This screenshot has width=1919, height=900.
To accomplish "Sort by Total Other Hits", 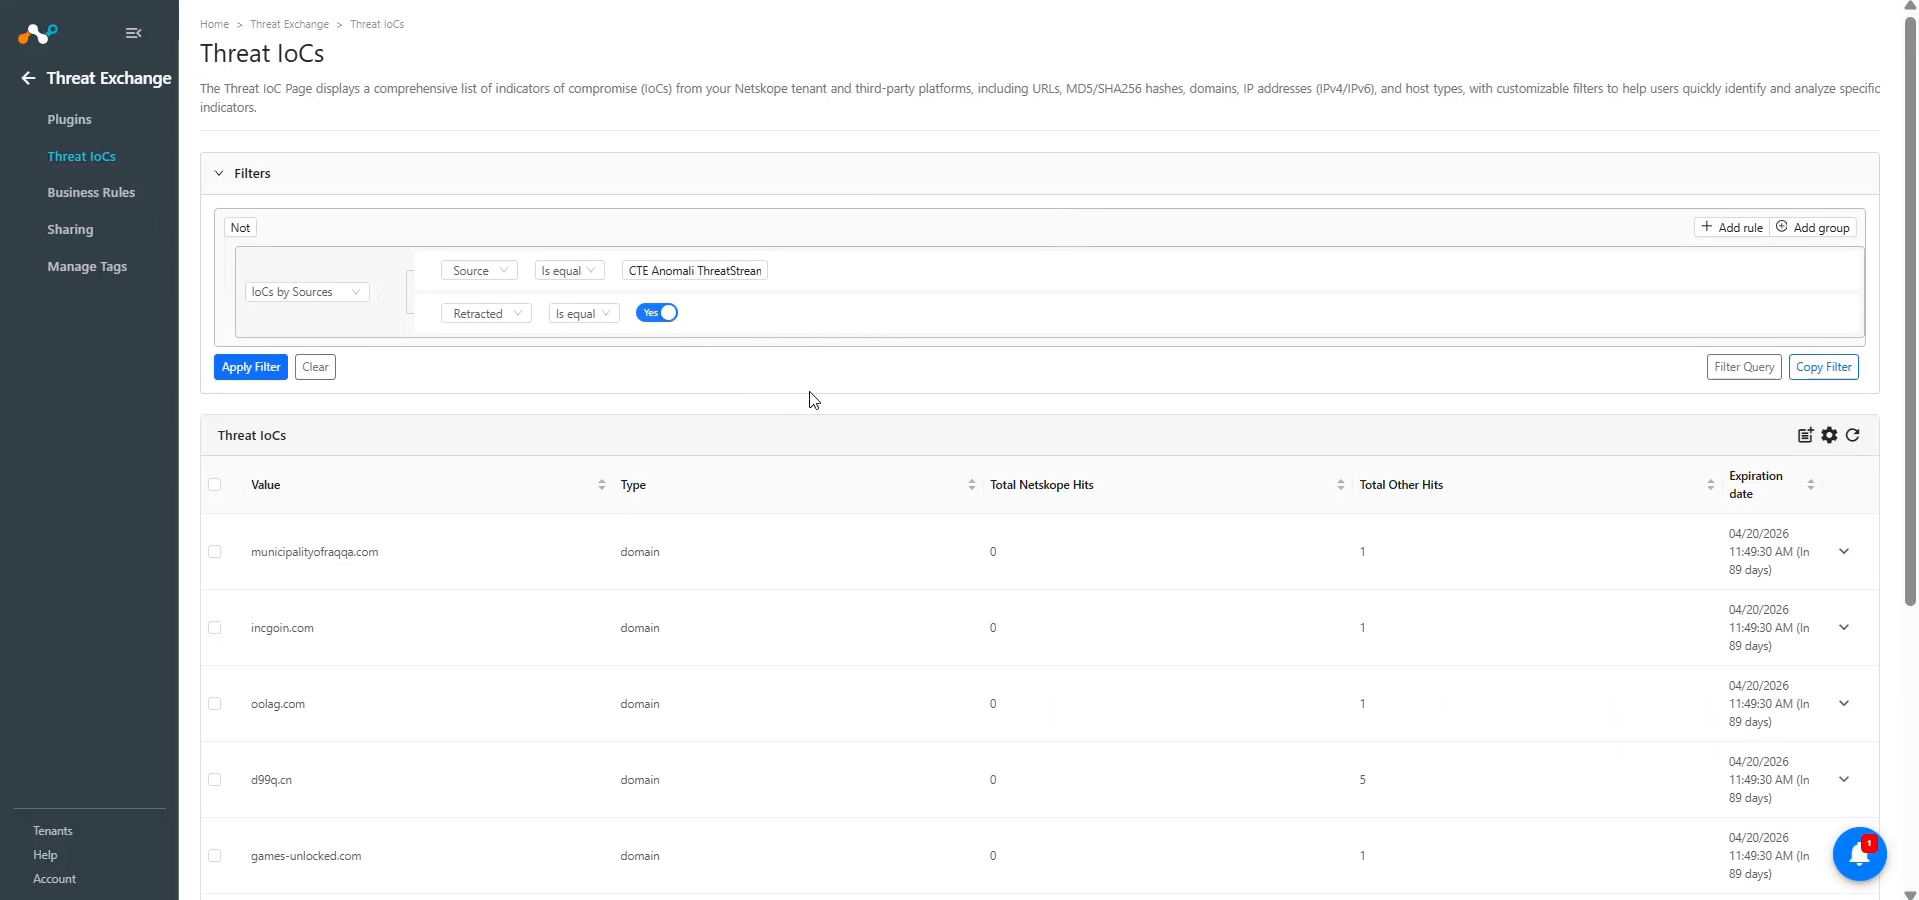I will [1710, 485].
